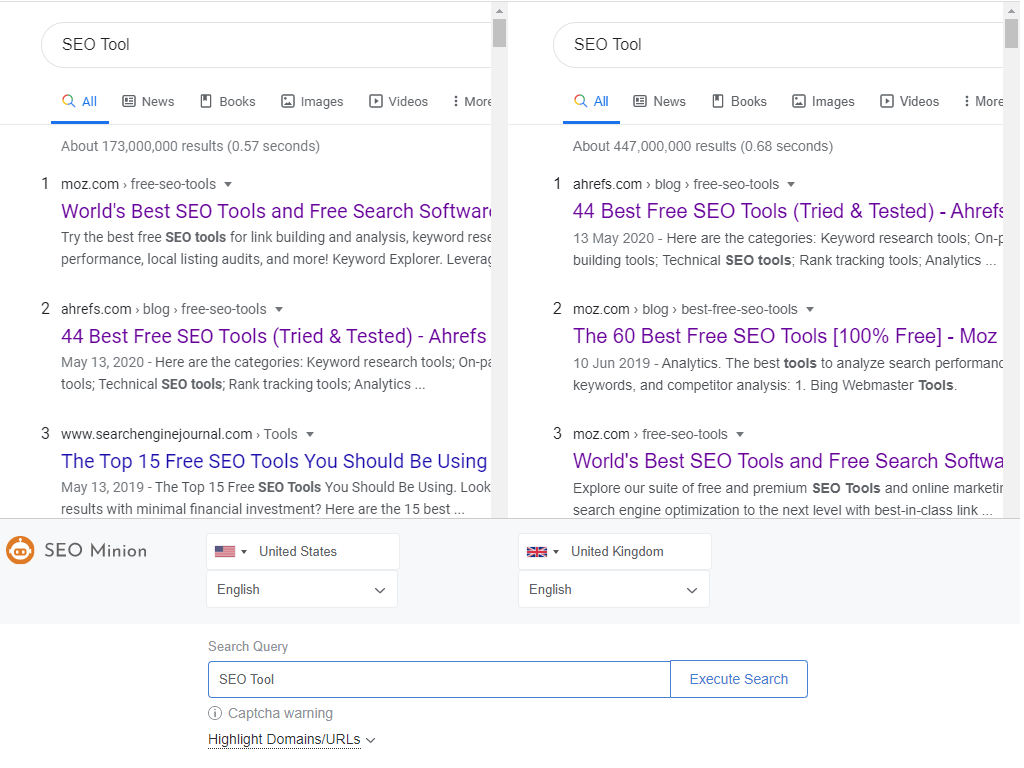Open World's Best SEO Tools link in right pane
1024x768 pixels.
(788, 461)
